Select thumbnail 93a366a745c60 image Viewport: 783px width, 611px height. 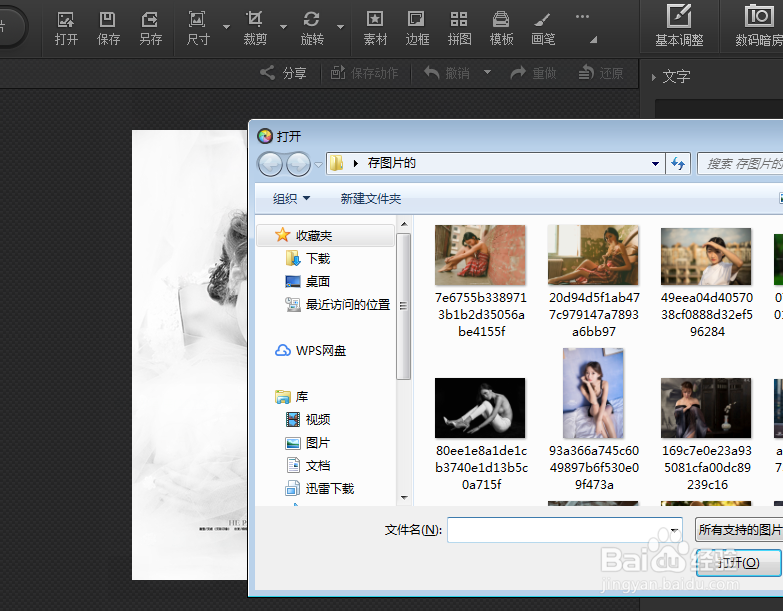tap(593, 393)
